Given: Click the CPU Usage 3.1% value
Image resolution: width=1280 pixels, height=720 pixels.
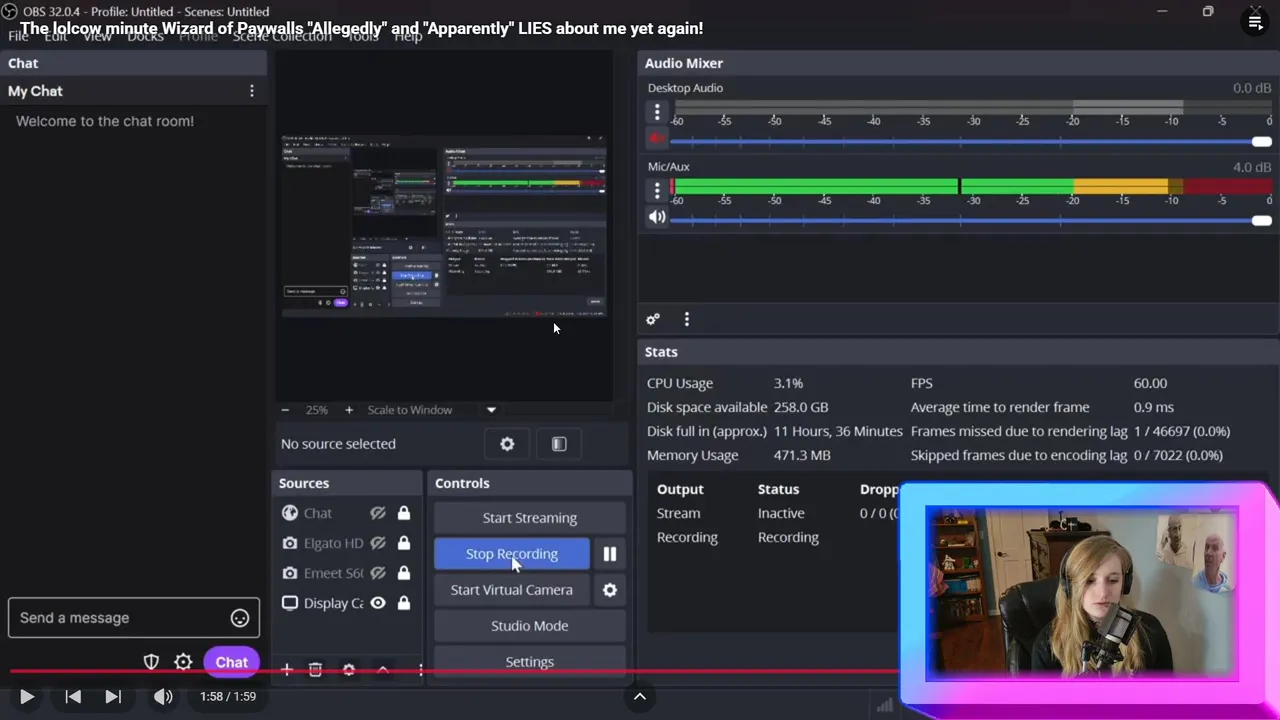Looking at the screenshot, I should pos(788,383).
